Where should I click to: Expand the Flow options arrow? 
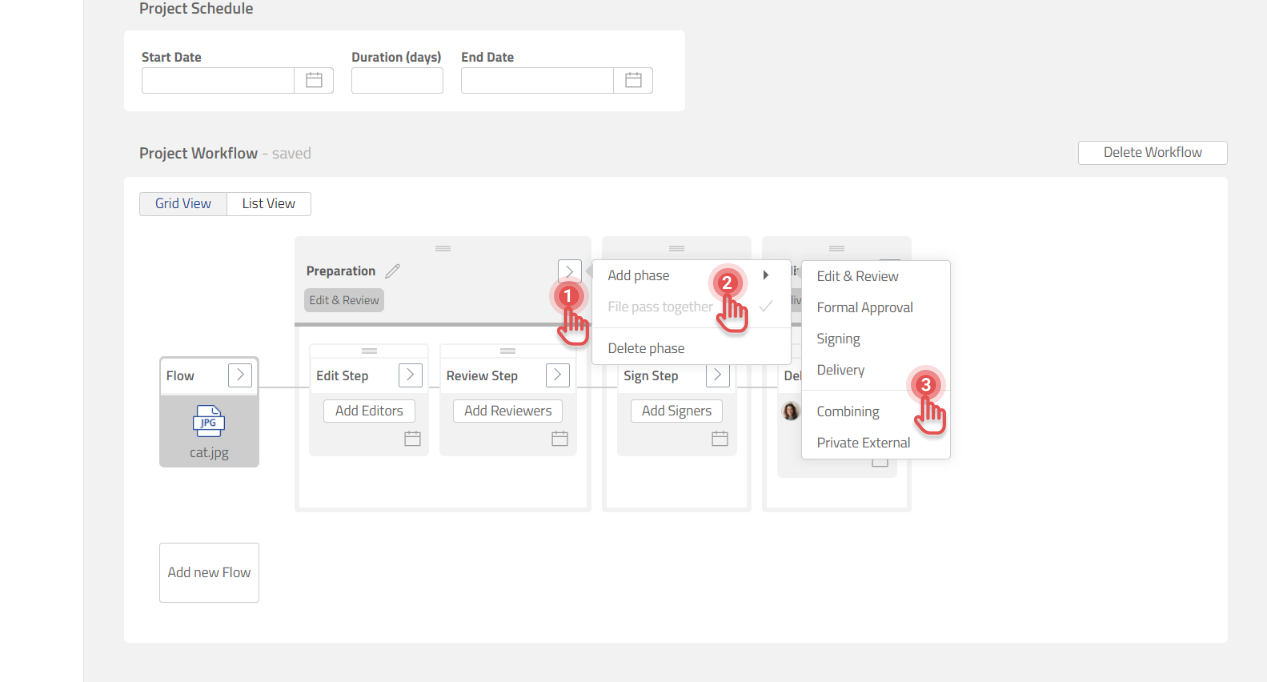coord(240,375)
